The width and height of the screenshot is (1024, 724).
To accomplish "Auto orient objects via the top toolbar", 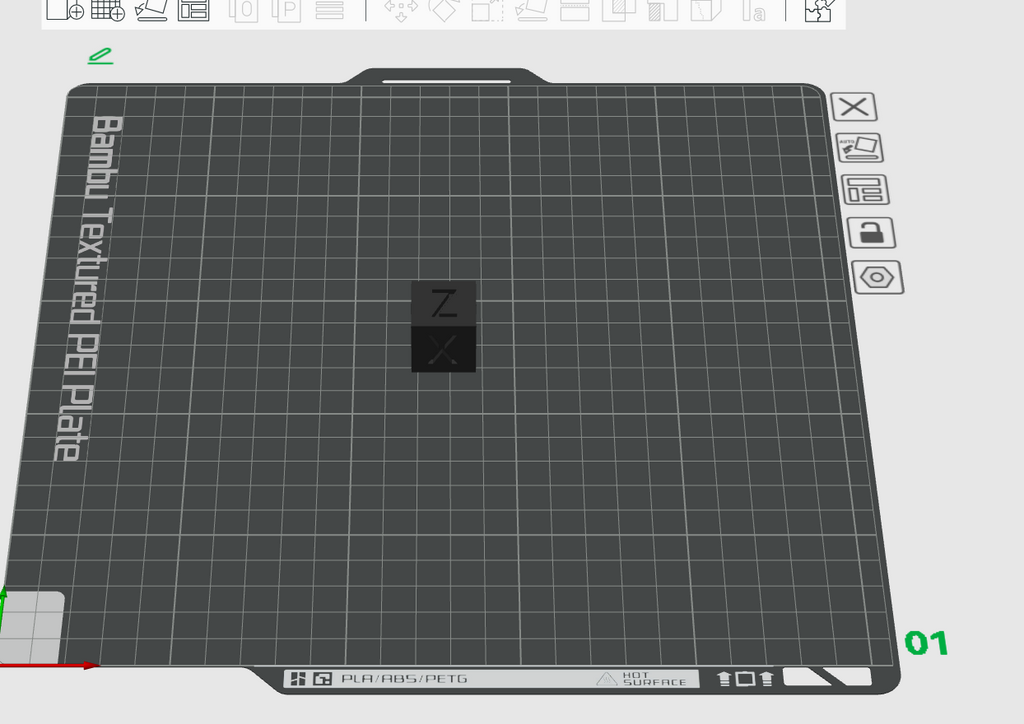I will pyautogui.click(x=152, y=9).
